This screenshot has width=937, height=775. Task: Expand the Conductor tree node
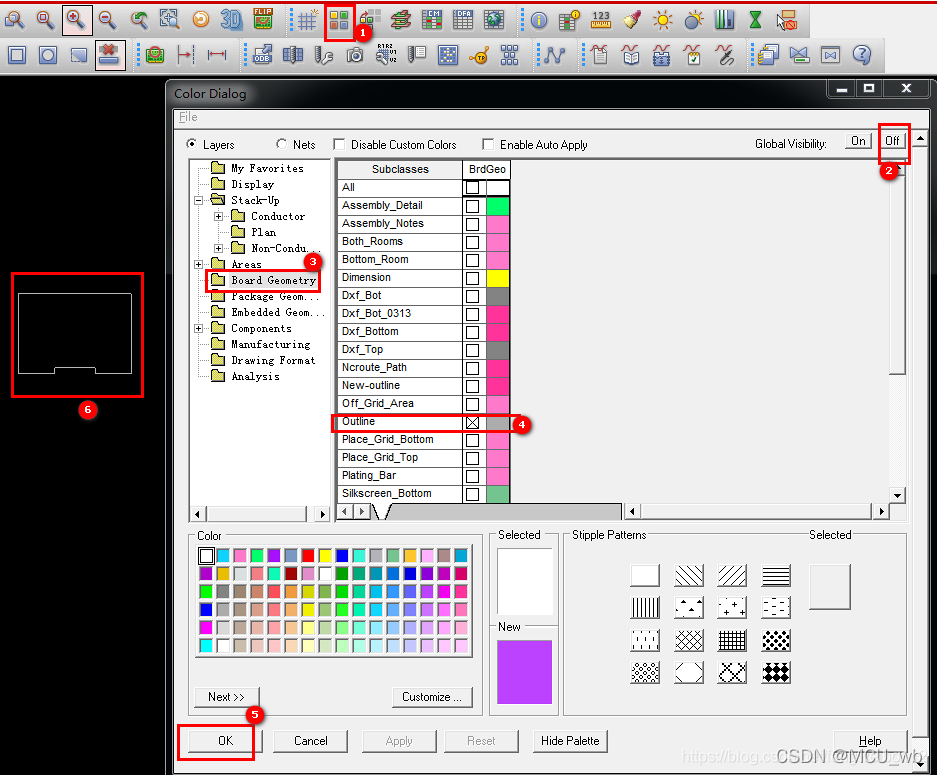coord(218,216)
